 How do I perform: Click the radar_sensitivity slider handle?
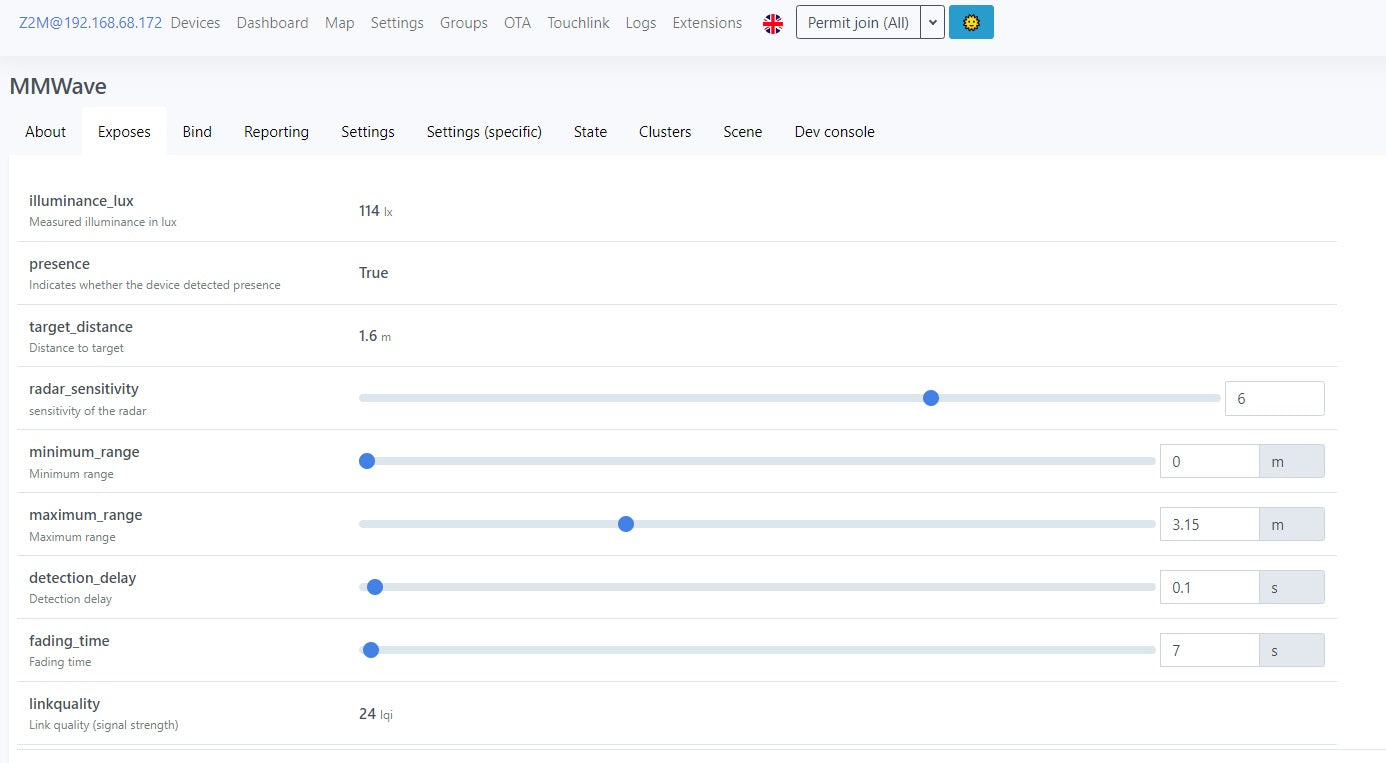931,398
